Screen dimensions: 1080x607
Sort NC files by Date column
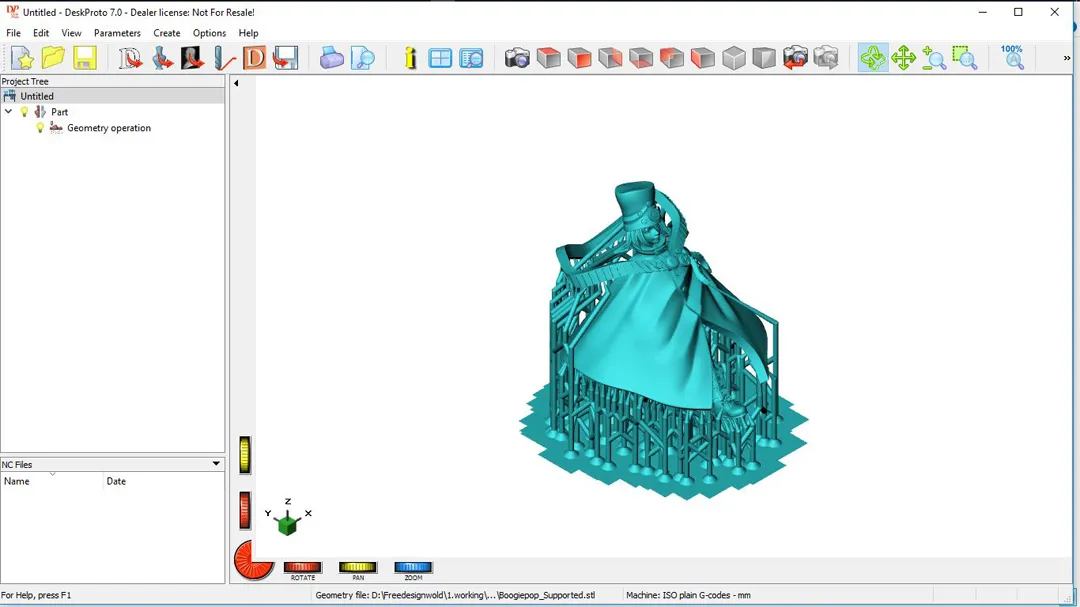pos(164,481)
